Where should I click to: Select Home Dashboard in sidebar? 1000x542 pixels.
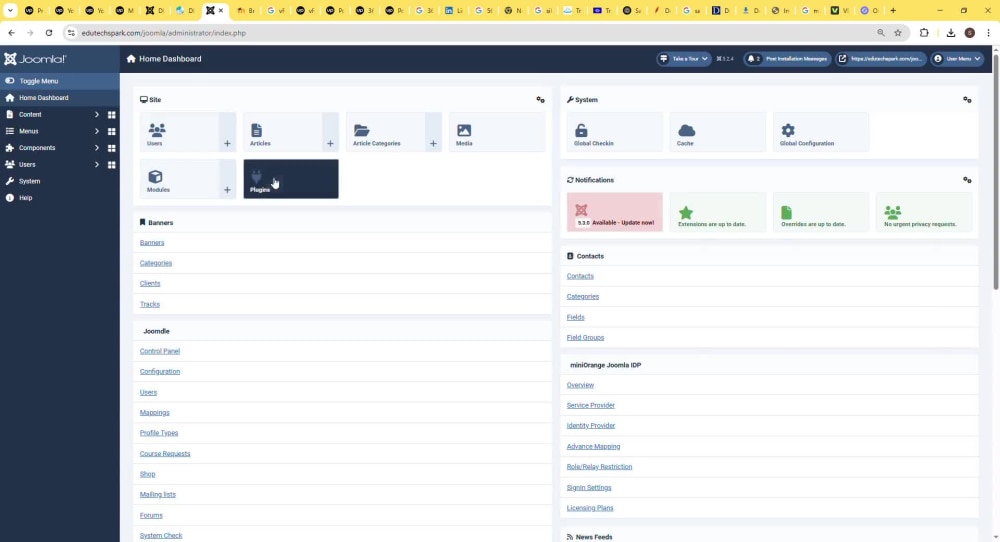tap(59, 98)
